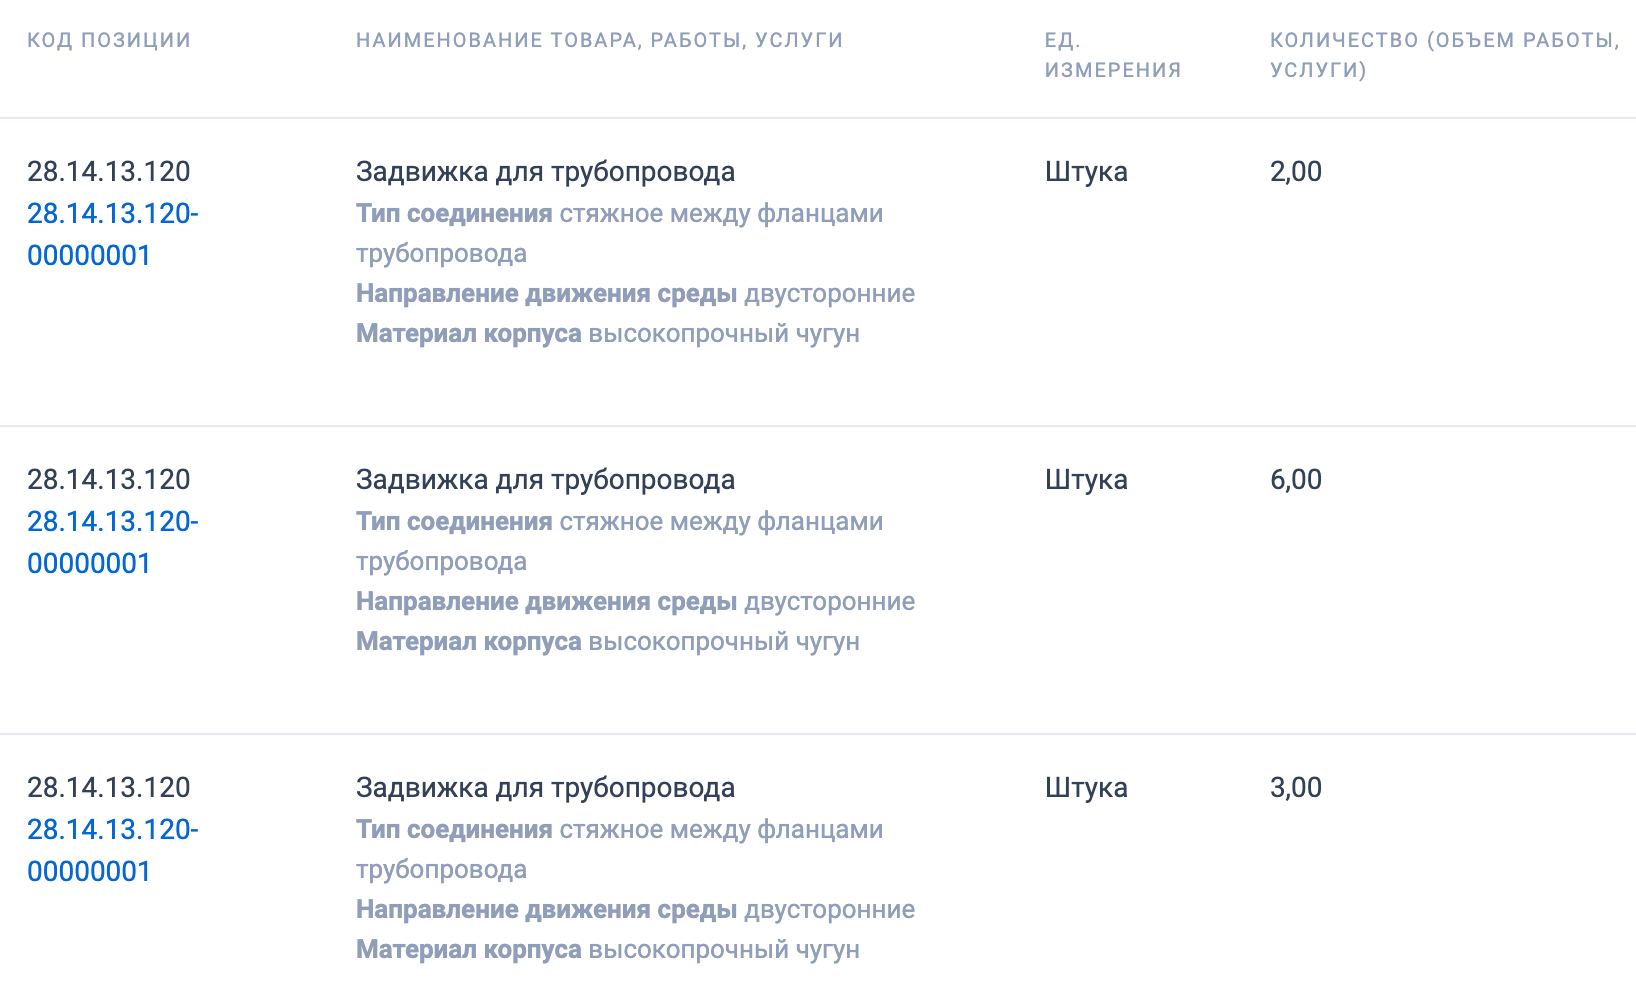Click the 'Количество (объем работы, услуги)' header
This screenshot has height=996, width=1636.
(x=1443, y=55)
